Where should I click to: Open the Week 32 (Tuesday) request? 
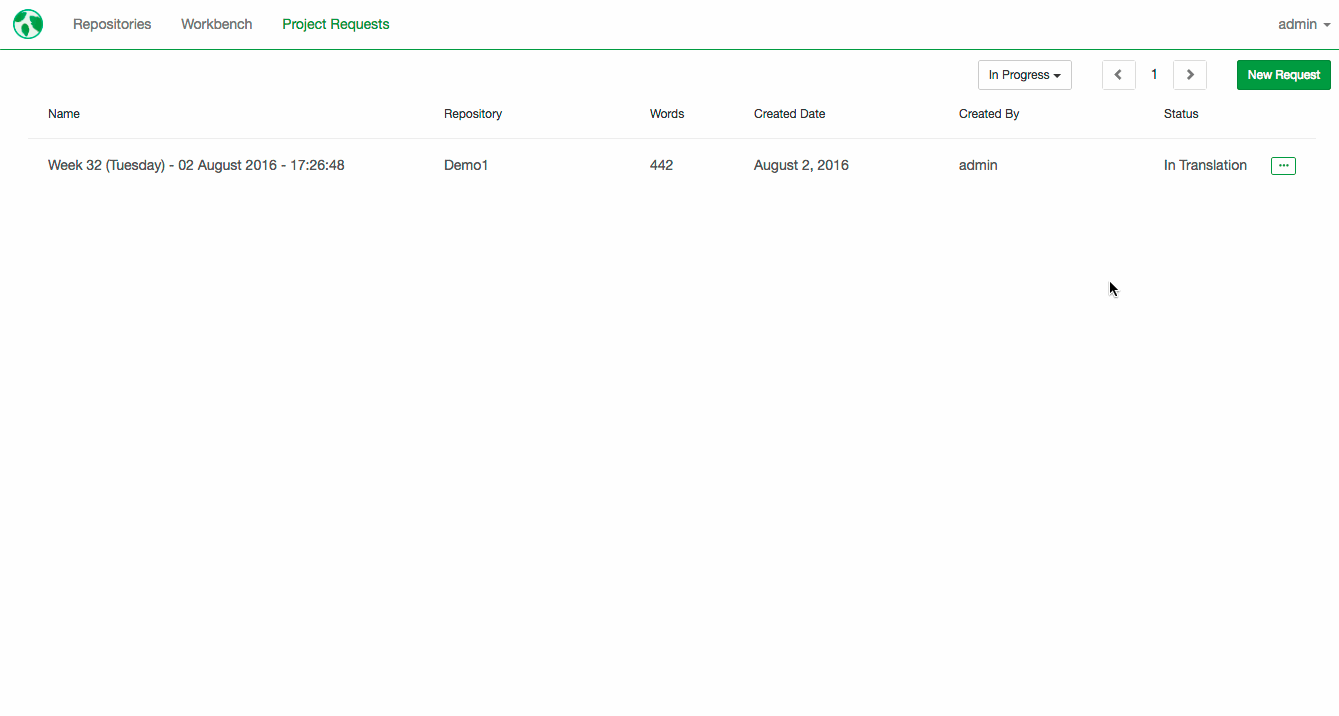click(x=196, y=165)
